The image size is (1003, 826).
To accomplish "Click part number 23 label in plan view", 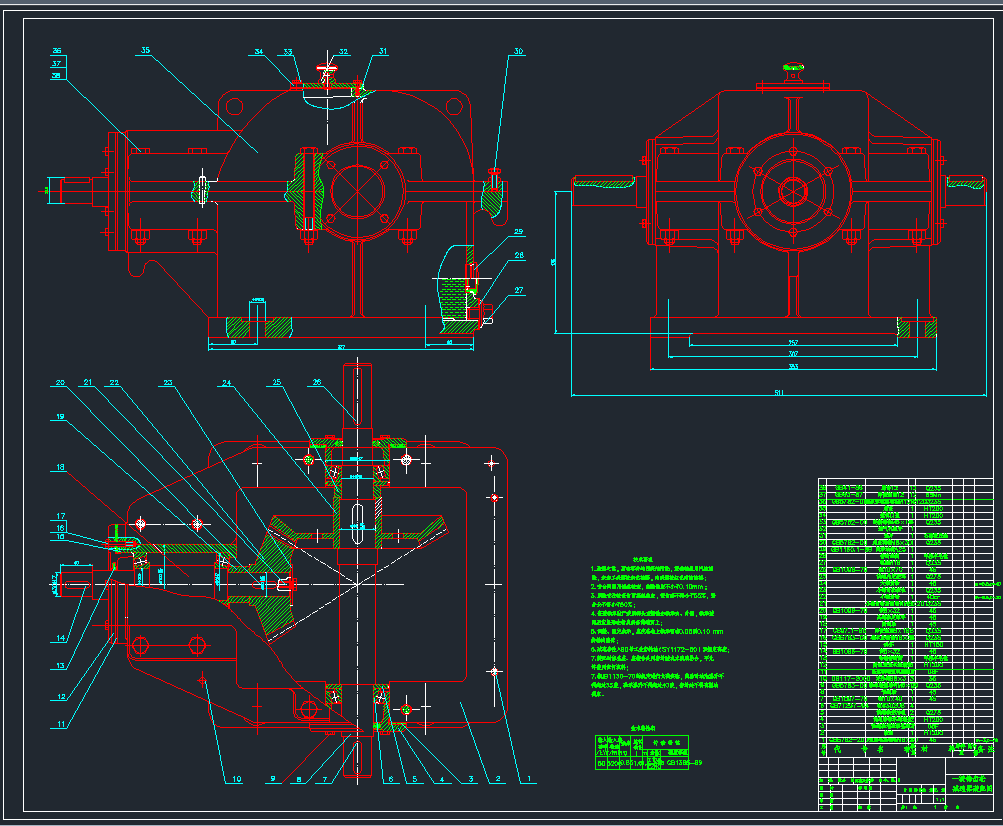I will [x=168, y=383].
